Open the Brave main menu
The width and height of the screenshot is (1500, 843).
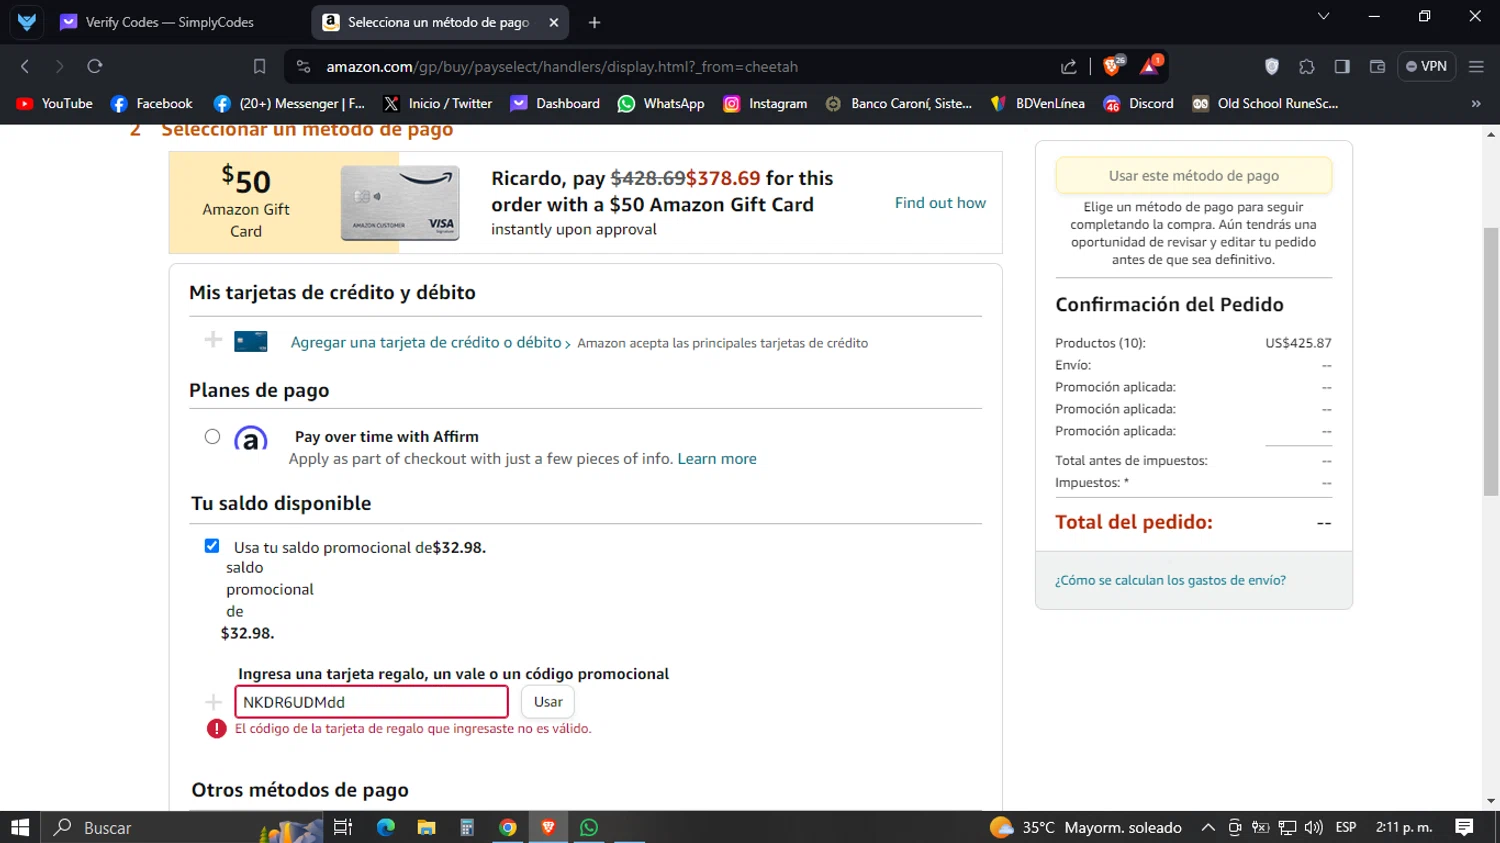[x=1476, y=66]
